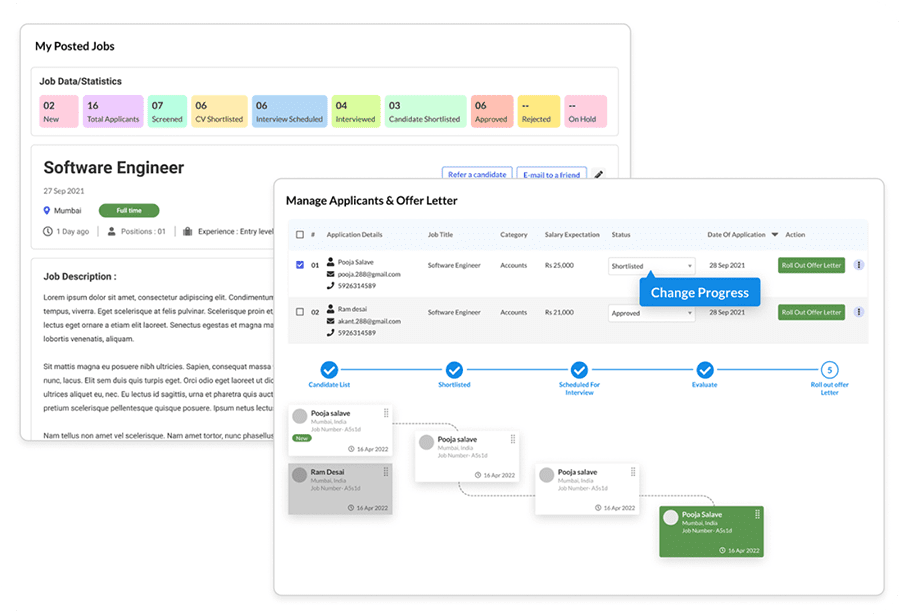Click the Shortlisted step on the progress tracker
Viewport: 900px width, 614px height.
(454, 375)
